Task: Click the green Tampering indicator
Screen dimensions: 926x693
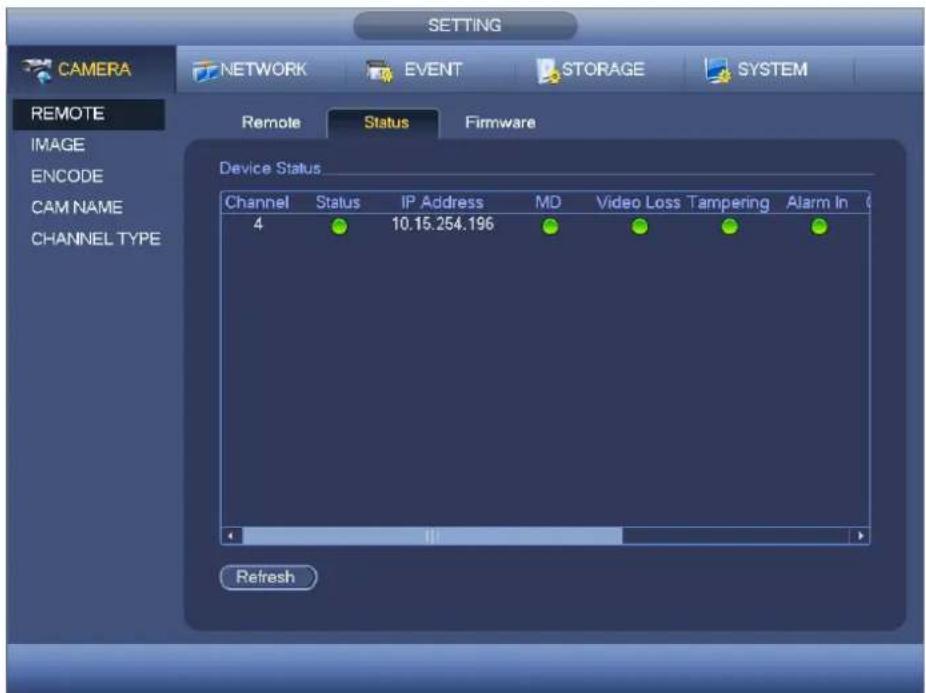Action: coord(729,227)
